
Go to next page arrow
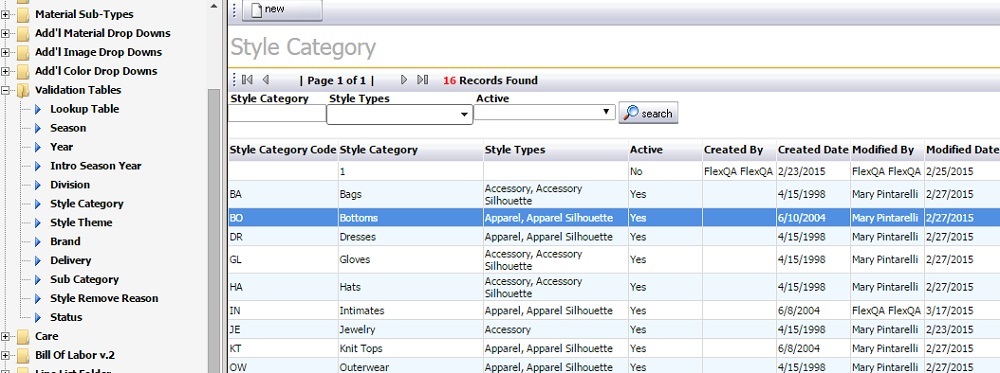[404, 80]
